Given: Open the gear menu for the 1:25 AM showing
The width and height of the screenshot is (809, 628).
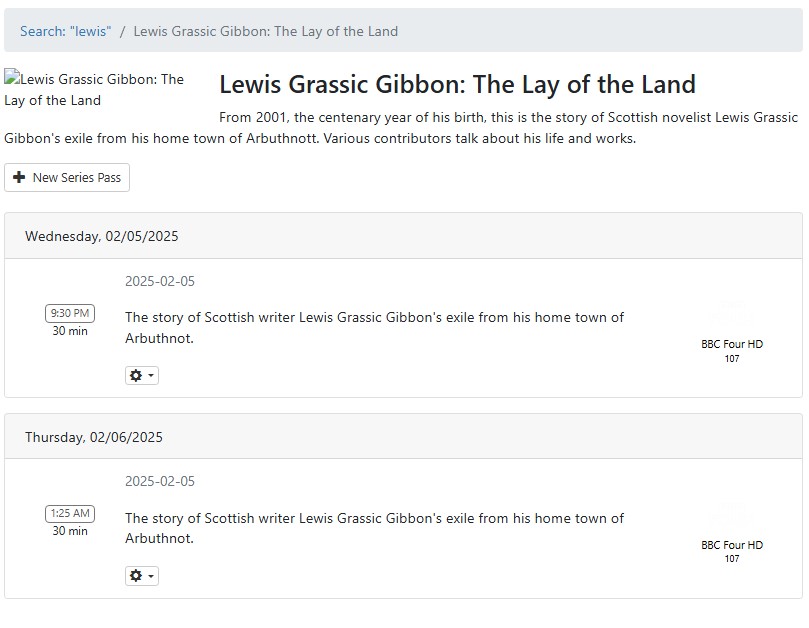Looking at the screenshot, I should tap(142, 576).
